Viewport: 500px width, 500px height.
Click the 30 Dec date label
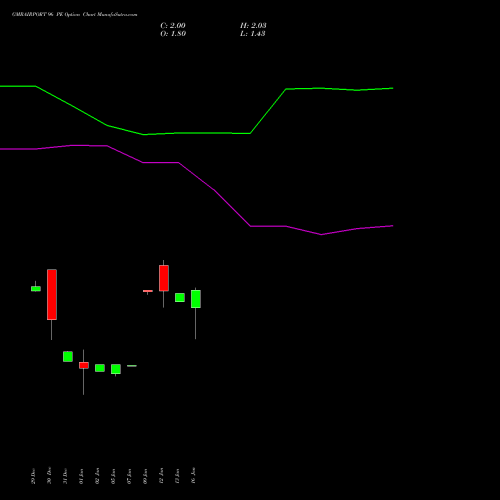click(x=49, y=476)
